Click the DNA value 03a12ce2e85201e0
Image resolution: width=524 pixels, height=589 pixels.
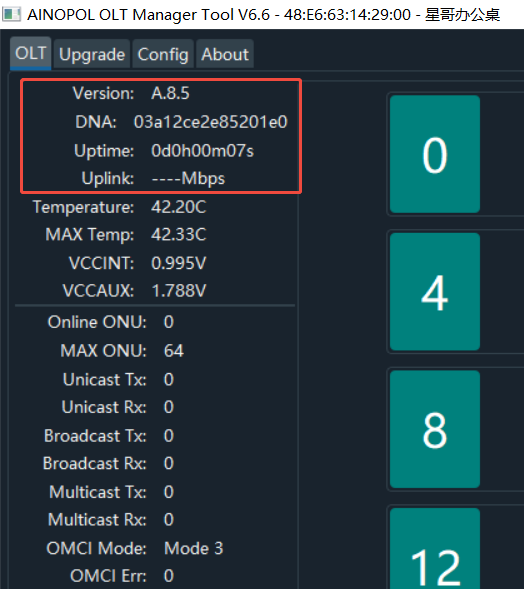pyautogui.click(x=211, y=122)
